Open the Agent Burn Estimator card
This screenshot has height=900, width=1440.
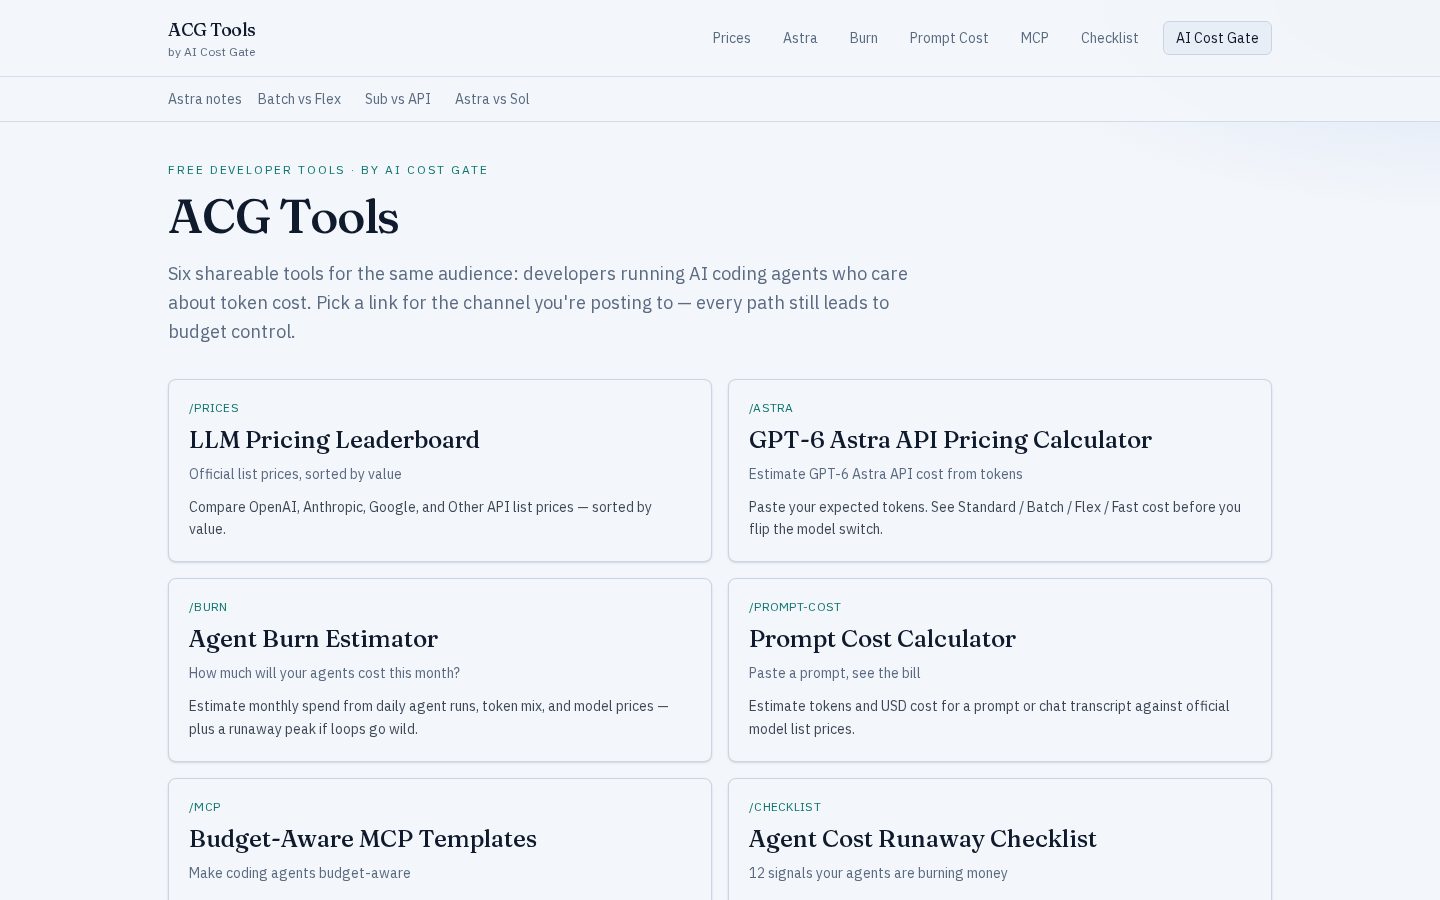pos(440,670)
